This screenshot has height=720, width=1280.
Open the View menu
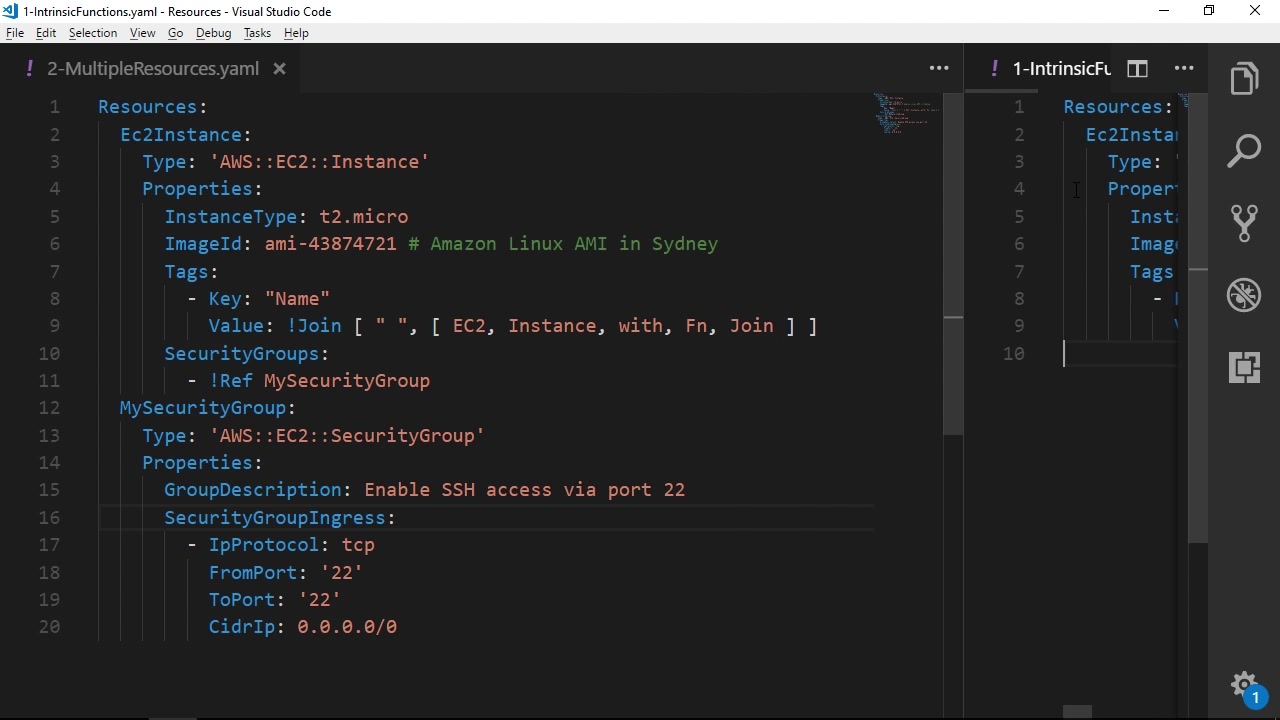coord(143,33)
